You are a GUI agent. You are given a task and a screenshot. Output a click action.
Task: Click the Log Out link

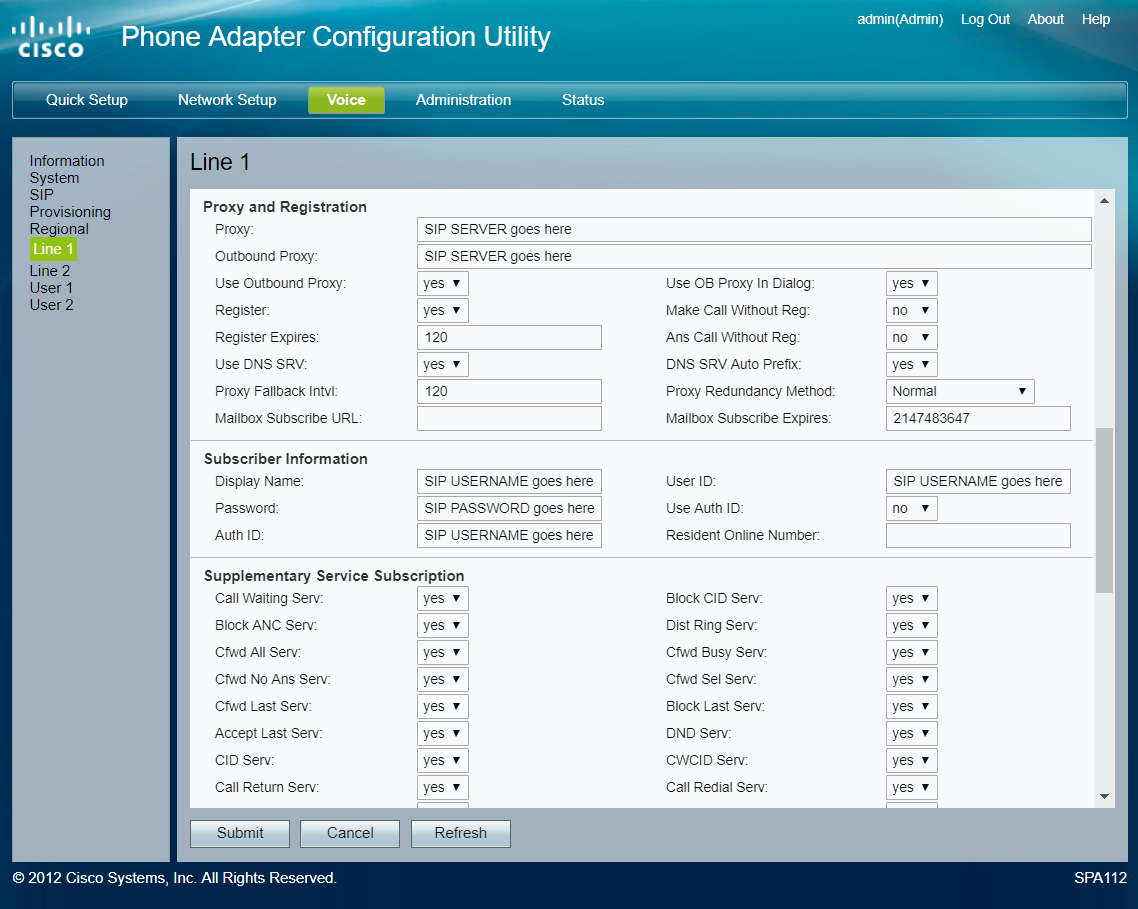tap(985, 19)
